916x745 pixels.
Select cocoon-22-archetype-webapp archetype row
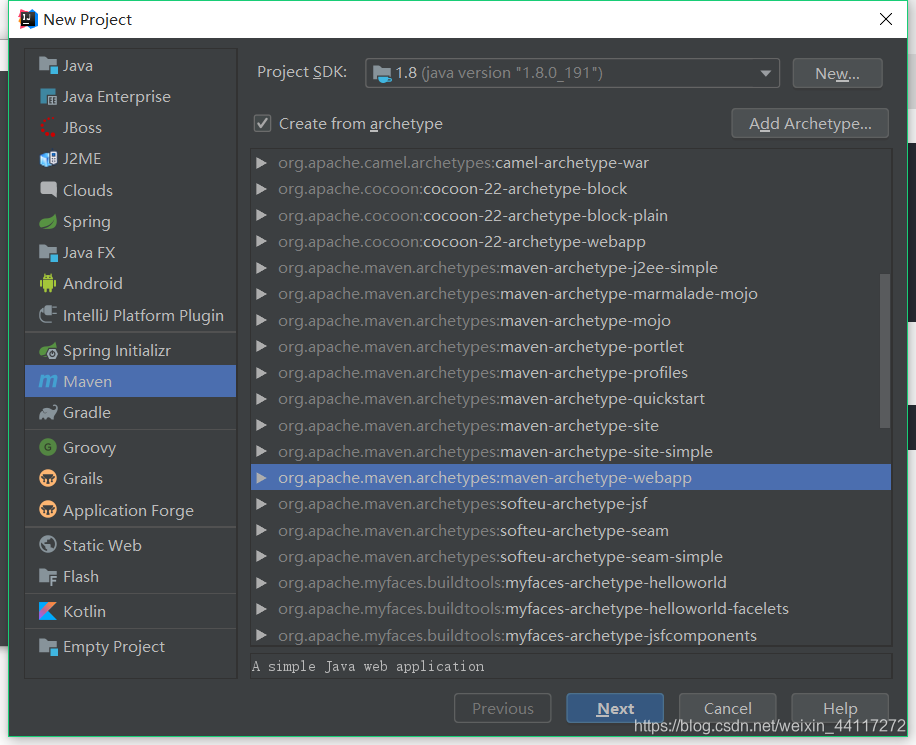click(x=571, y=242)
